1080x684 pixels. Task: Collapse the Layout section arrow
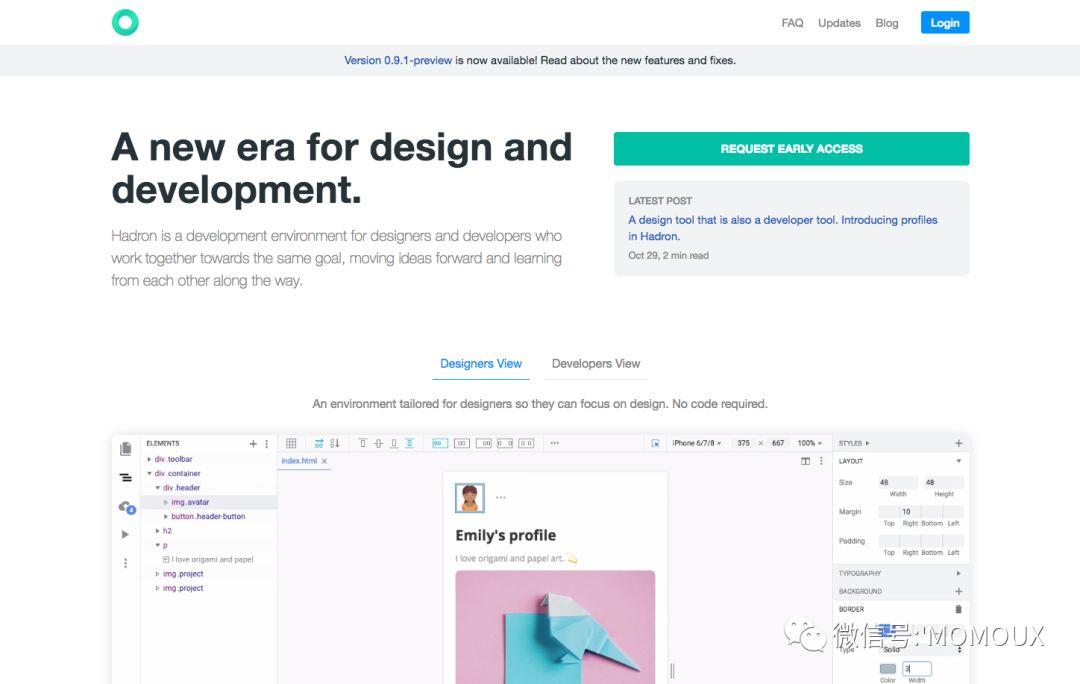click(959, 461)
